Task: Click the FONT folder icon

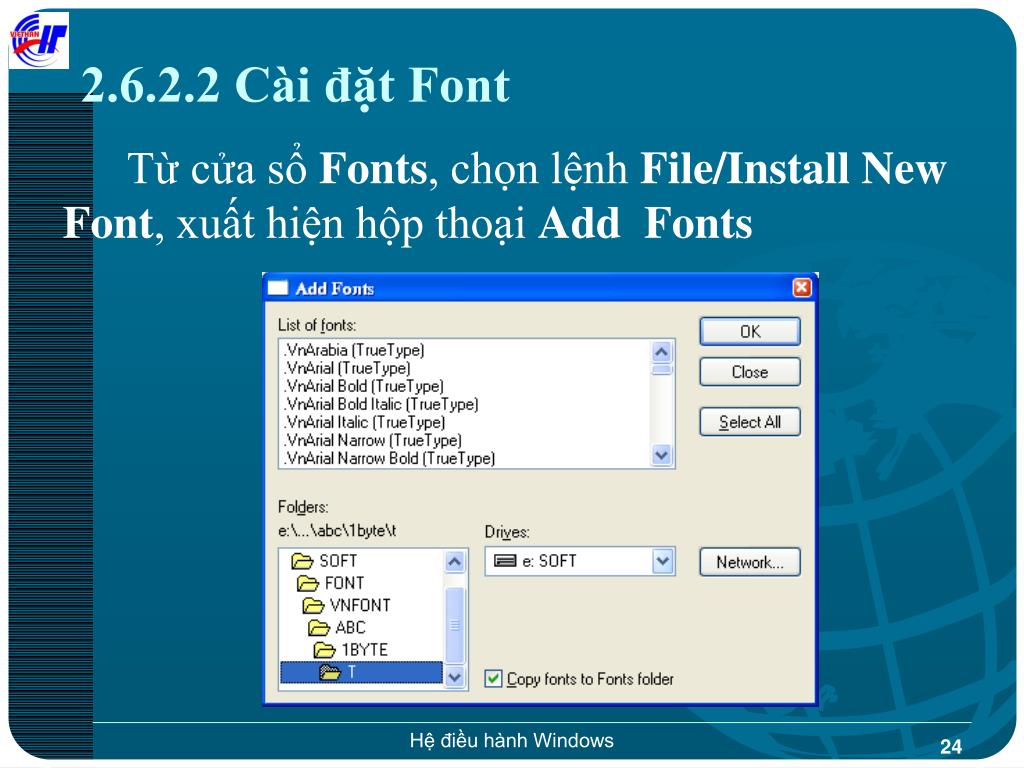Action: click(307, 583)
